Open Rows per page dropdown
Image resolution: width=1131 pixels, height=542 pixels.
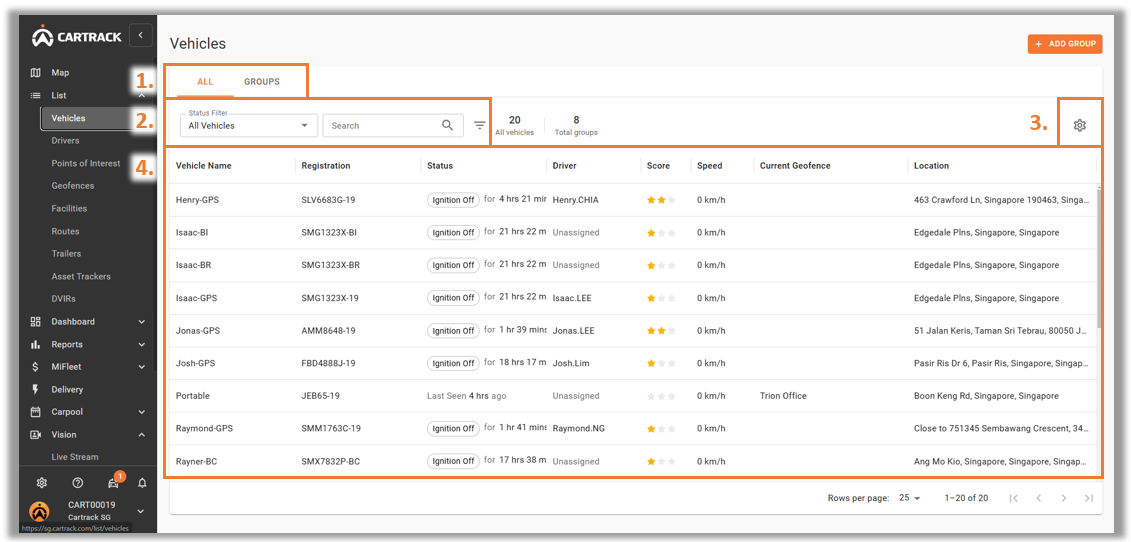[910, 498]
